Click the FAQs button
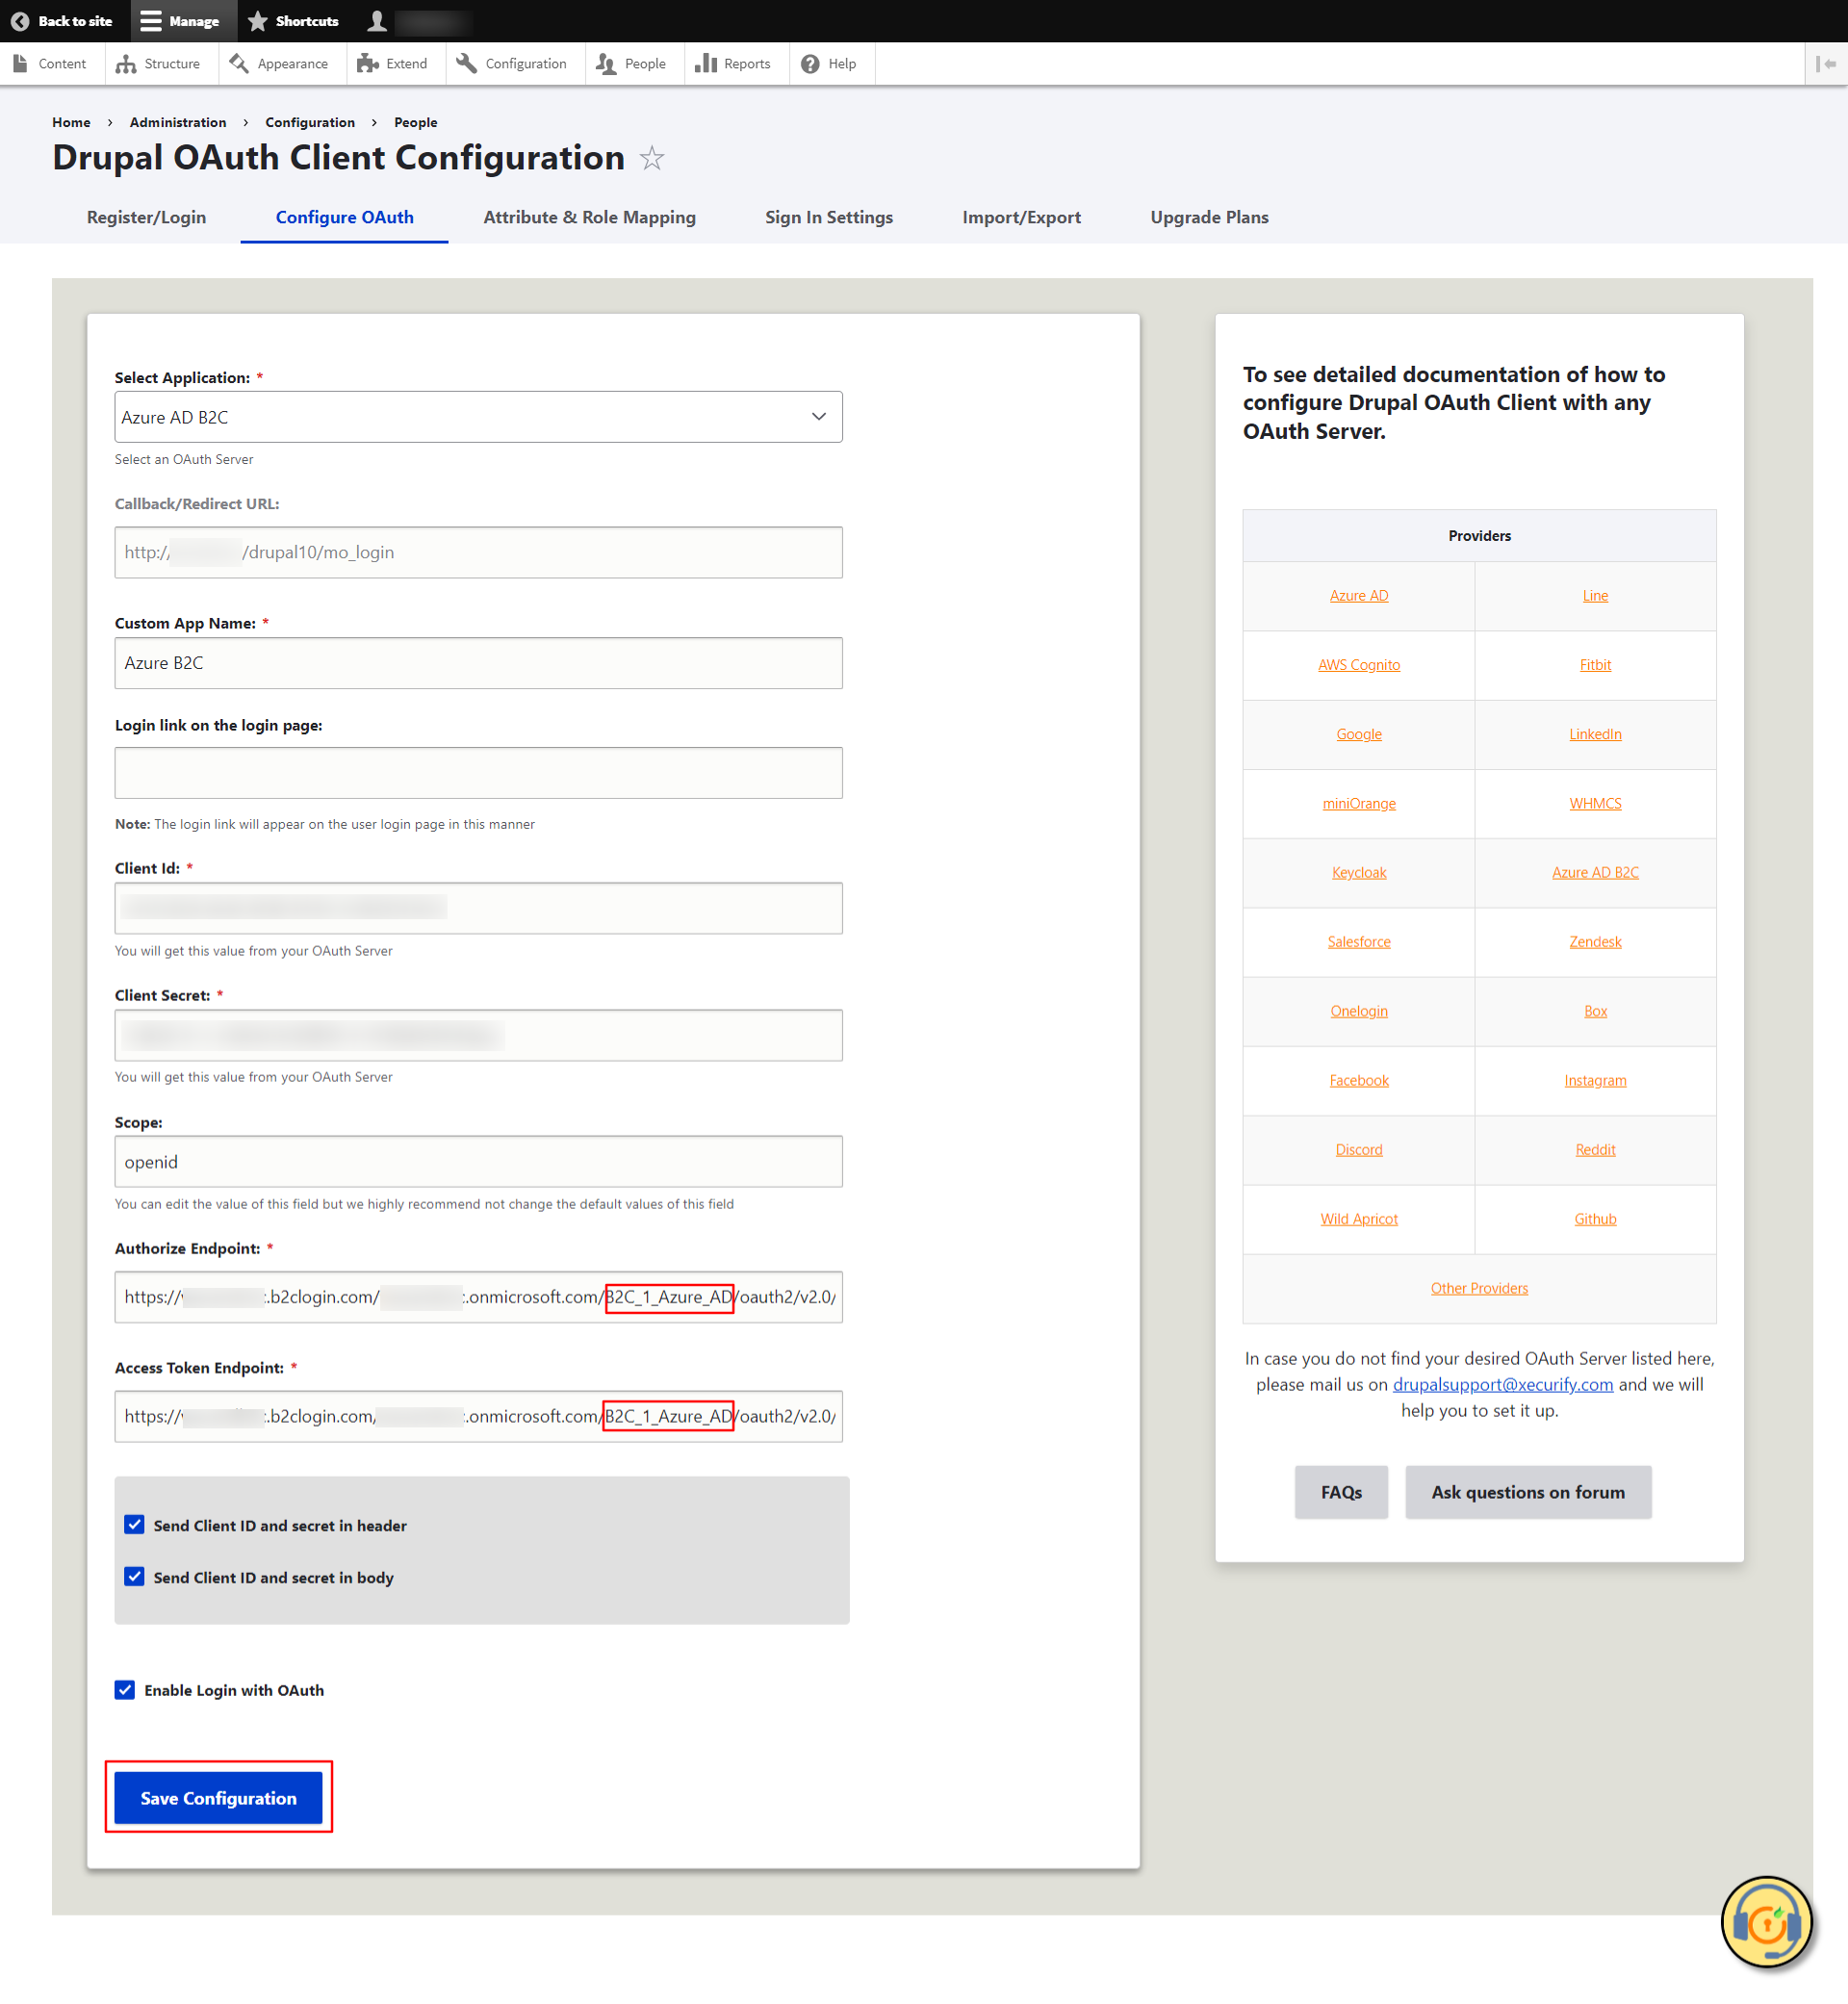The width and height of the screenshot is (1848, 2004). 1341,1492
